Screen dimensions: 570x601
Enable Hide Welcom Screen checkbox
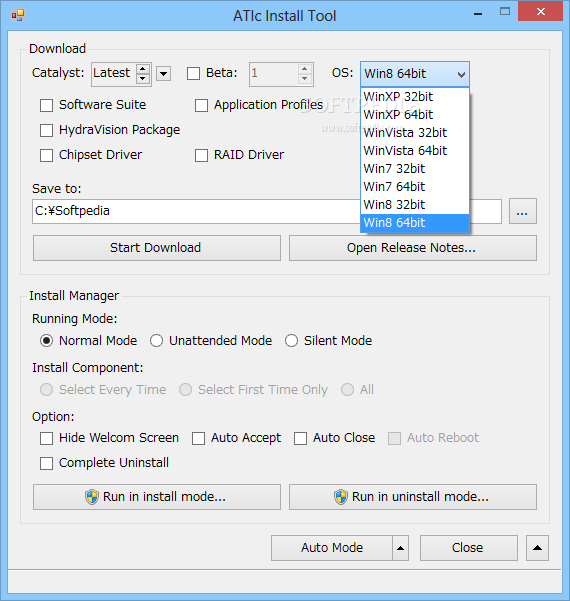click(x=47, y=438)
